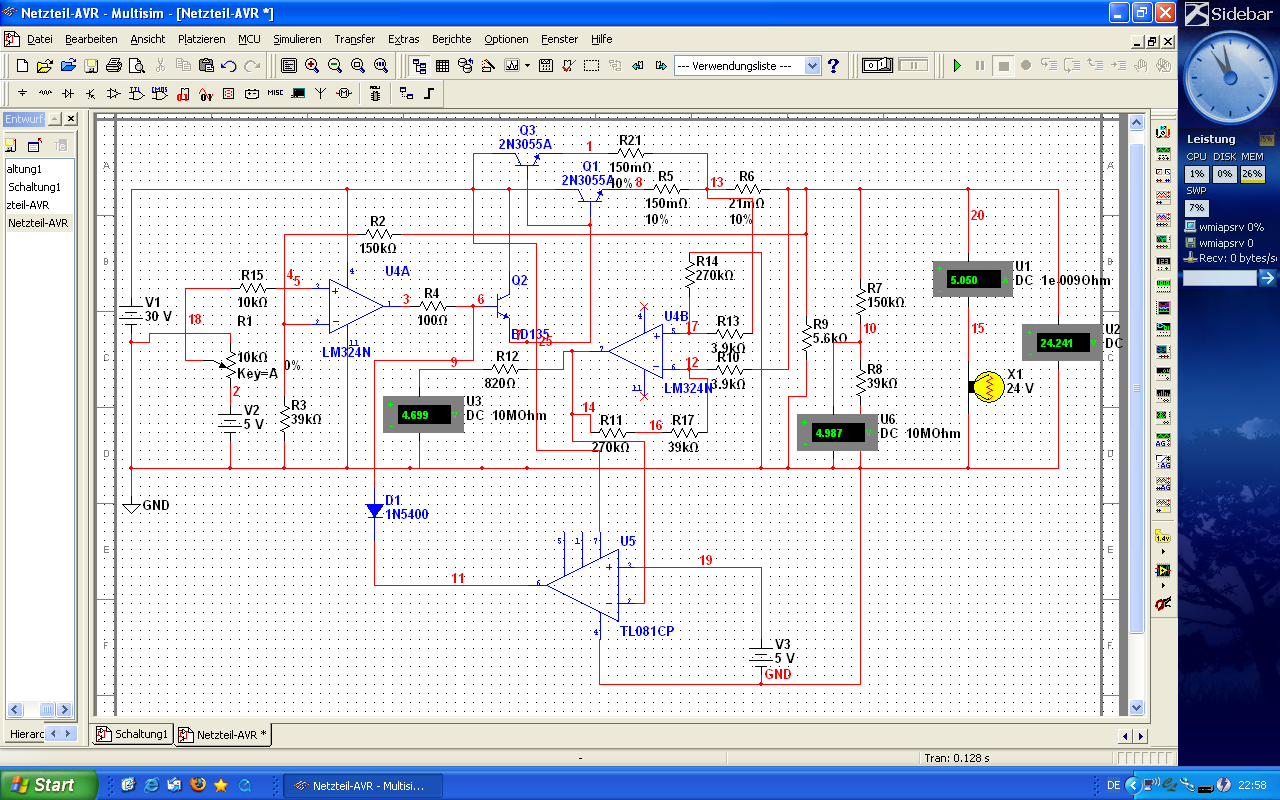This screenshot has width=1280, height=800.
Task: Open the Datei menu
Action: 39,39
